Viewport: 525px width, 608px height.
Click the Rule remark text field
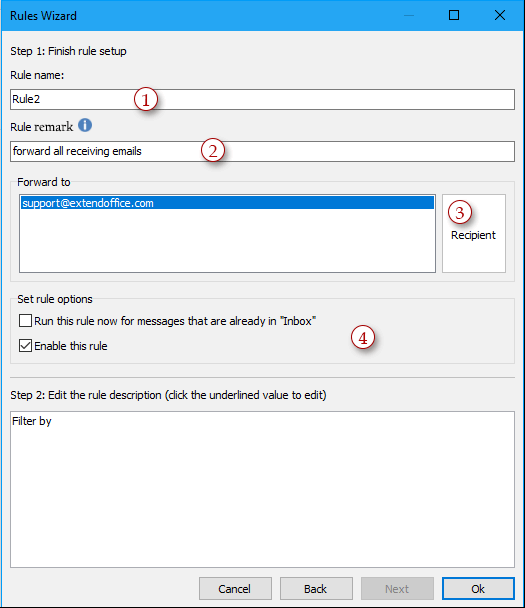262,151
